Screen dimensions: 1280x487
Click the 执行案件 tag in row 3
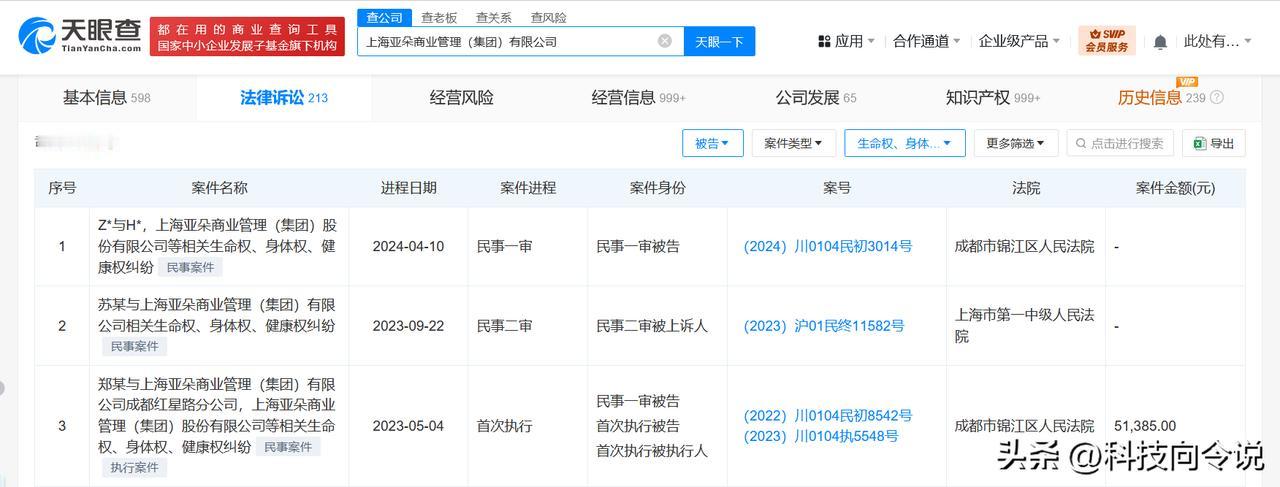coord(135,467)
